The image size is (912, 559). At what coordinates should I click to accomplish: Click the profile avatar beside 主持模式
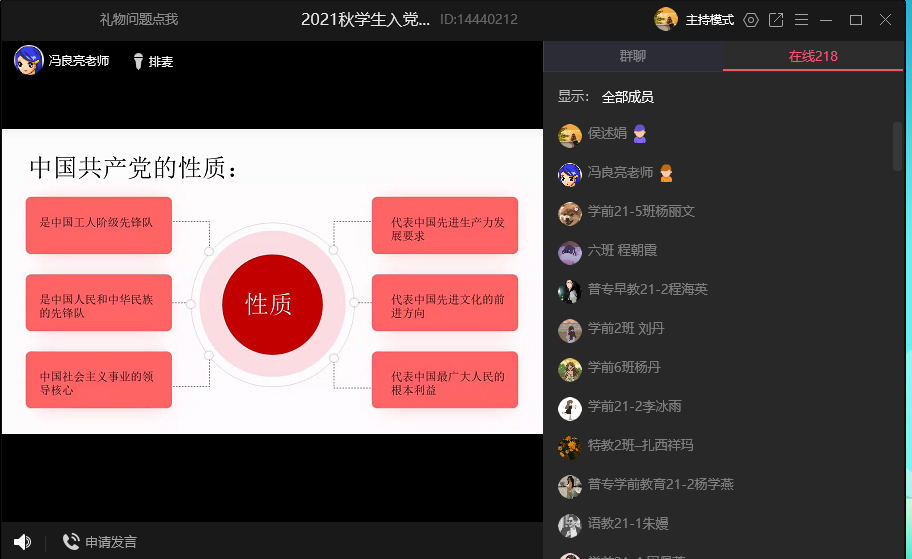(x=666, y=19)
